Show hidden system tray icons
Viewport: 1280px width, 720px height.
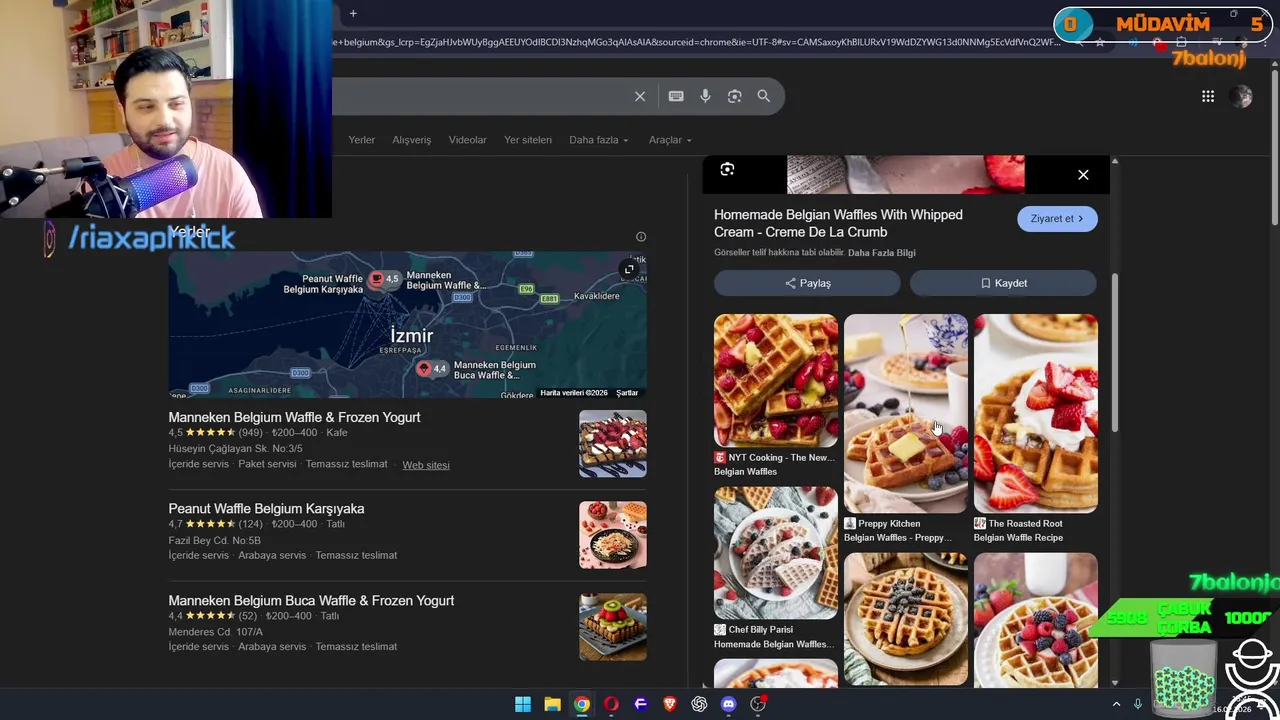pyautogui.click(x=1116, y=704)
